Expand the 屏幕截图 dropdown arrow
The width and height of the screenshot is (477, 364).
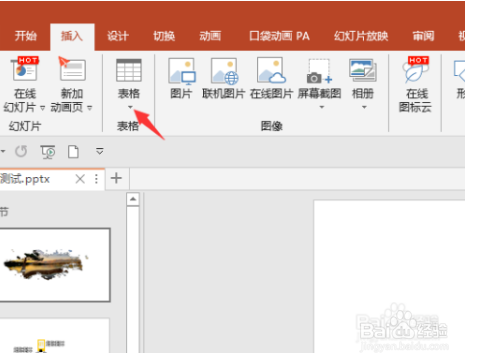(x=321, y=107)
